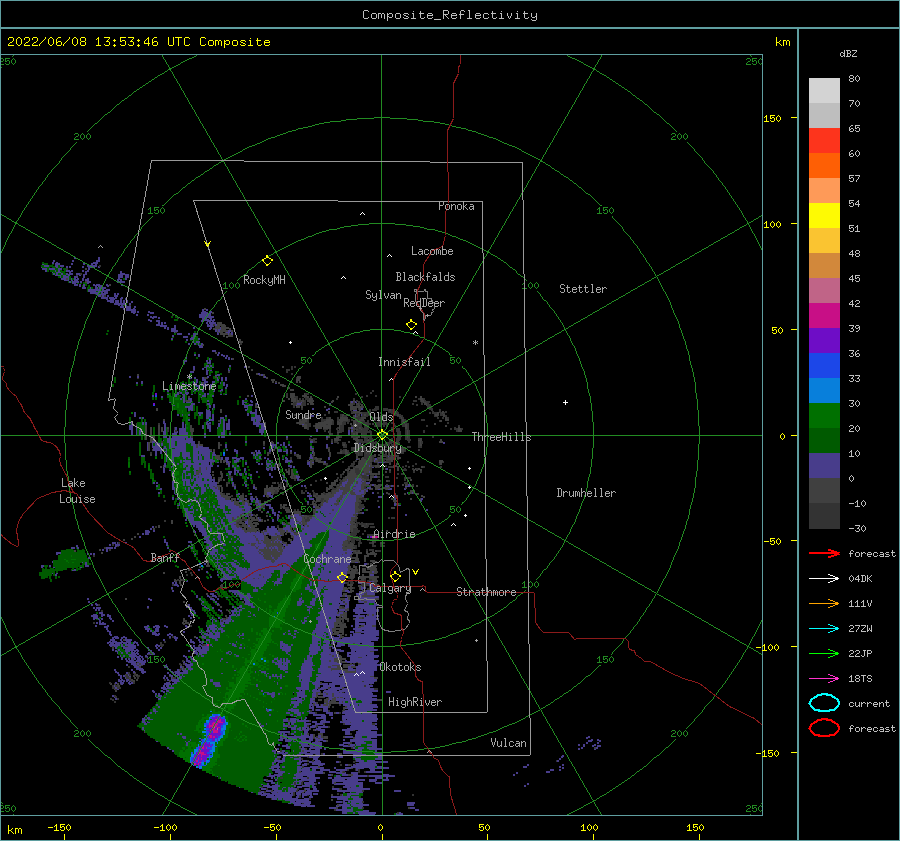Click the yellow diamond marker near RockyMH

pos(267,261)
